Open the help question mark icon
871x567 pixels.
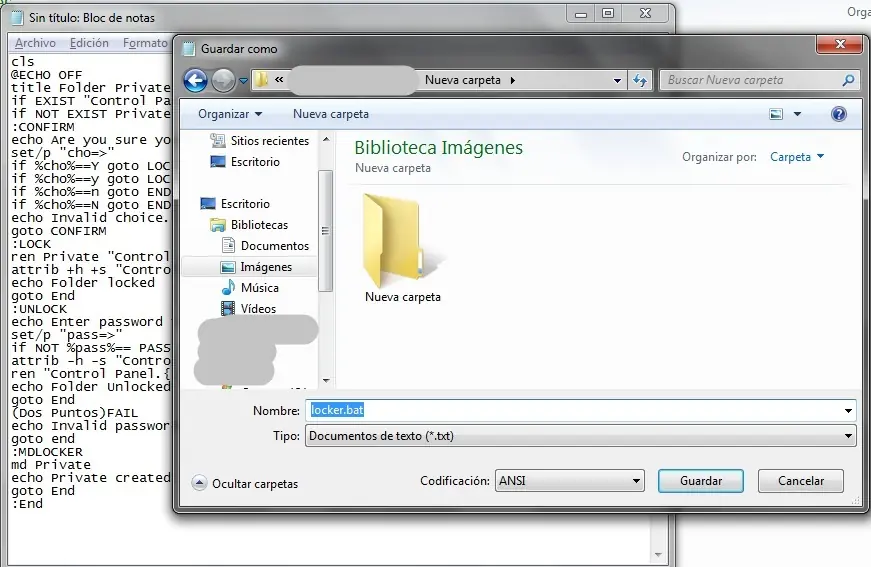tap(839, 114)
